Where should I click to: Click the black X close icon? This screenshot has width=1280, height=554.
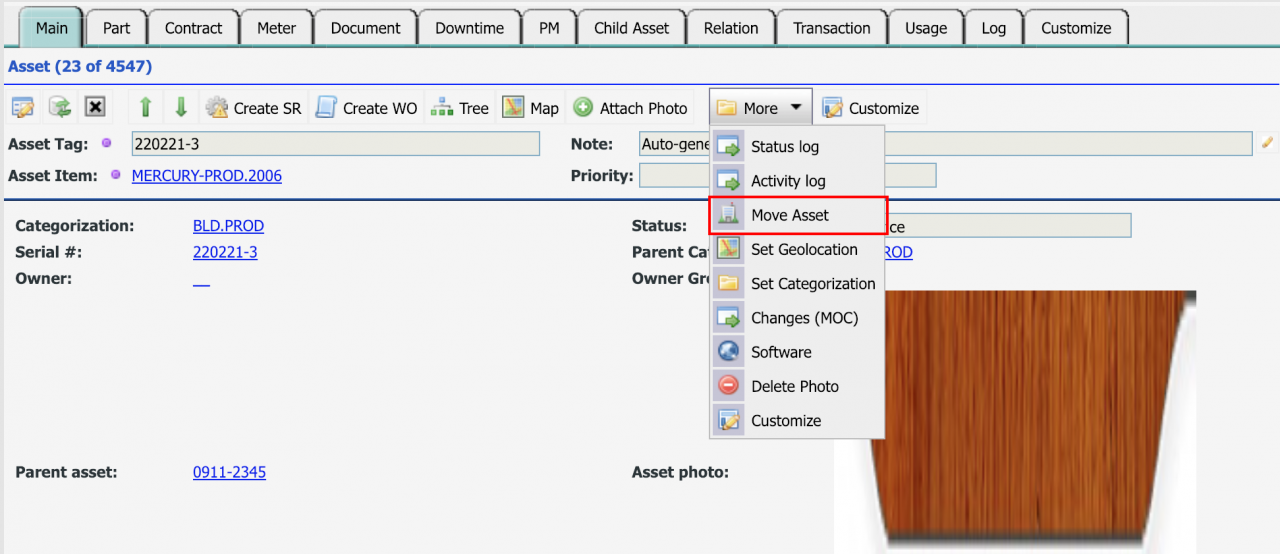(x=95, y=108)
